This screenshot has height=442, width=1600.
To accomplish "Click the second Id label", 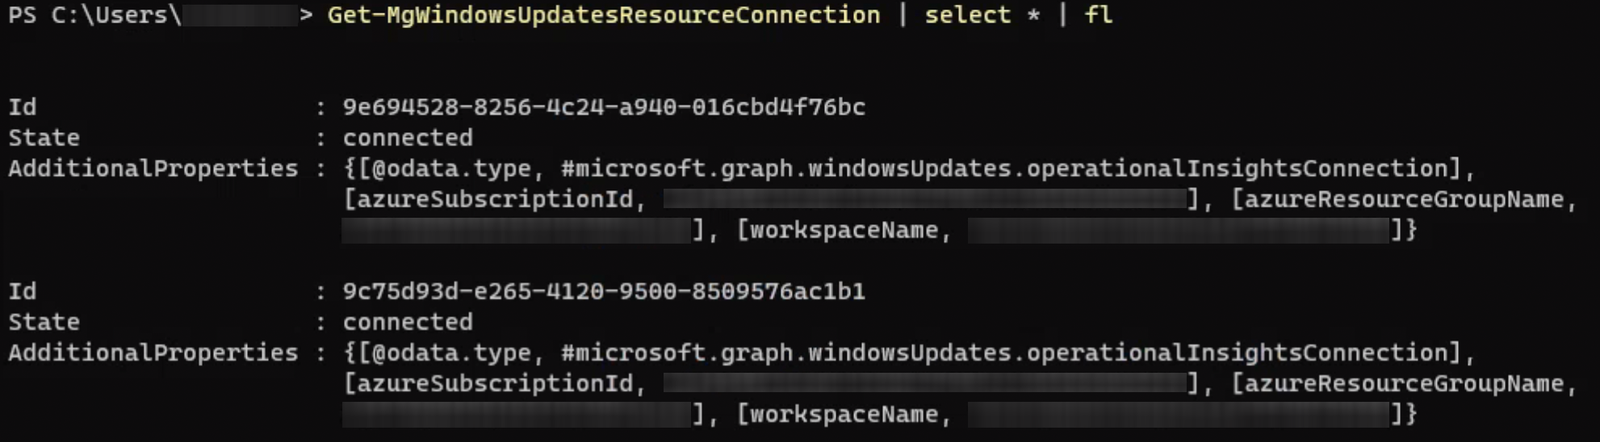I will coord(22,291).
